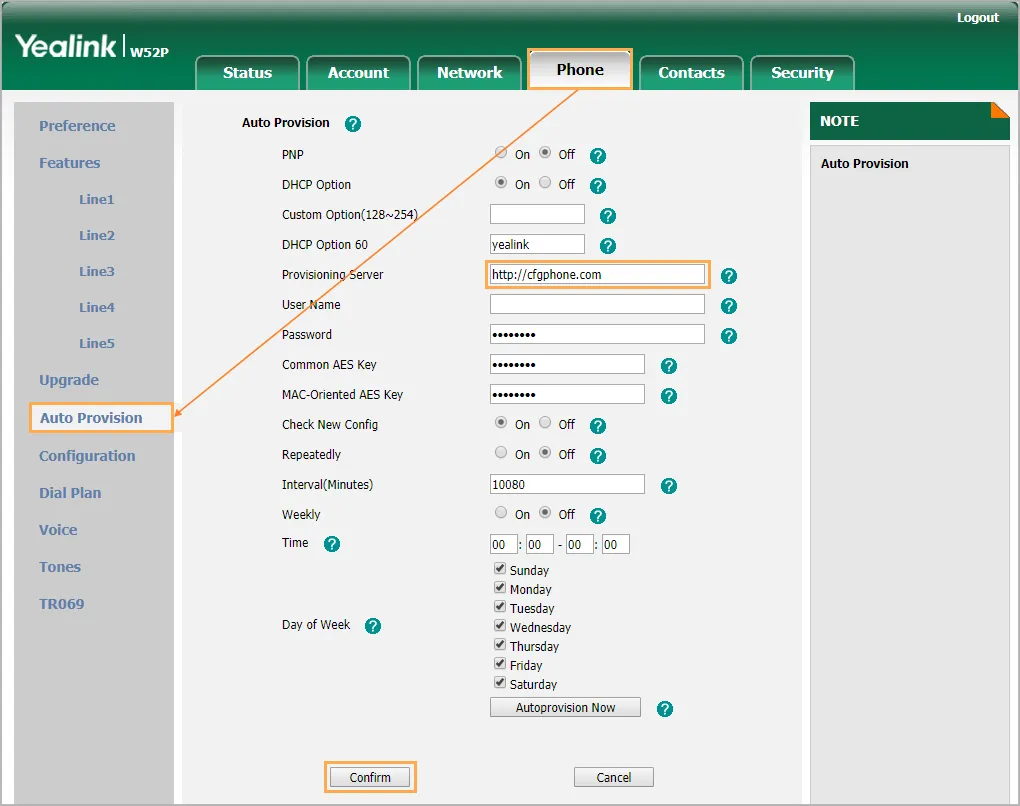Show help for Common AES Key
Viewport: 1020px width, 806px height.
pyautogui.click(x=669, y=366)
